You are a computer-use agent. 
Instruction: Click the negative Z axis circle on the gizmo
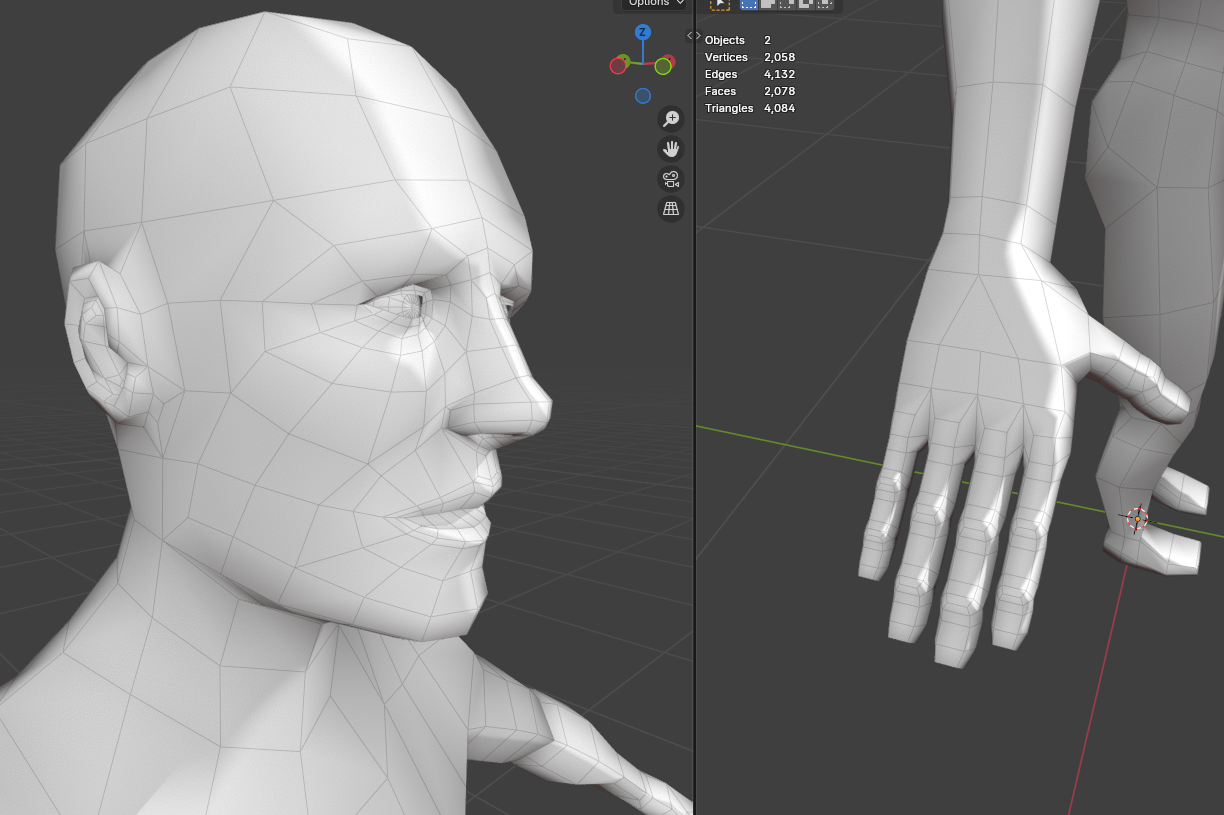[643, 96]
